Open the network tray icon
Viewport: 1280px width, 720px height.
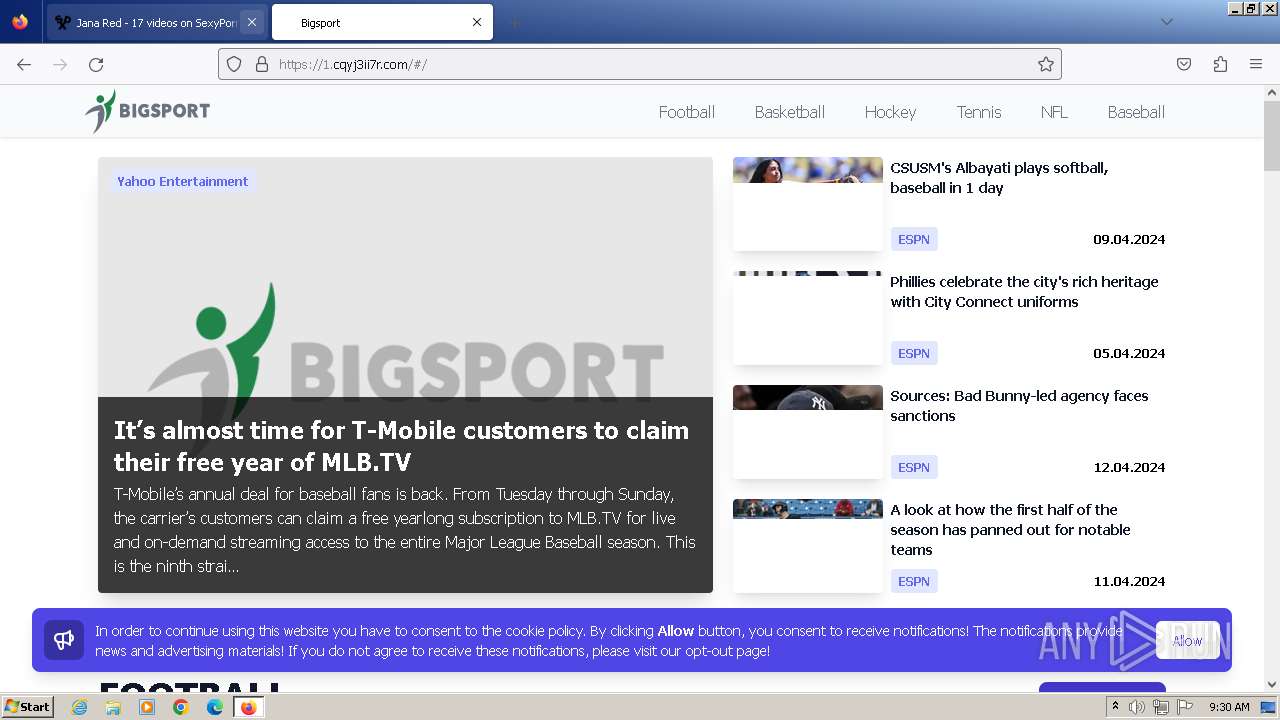click(1161, 707)
